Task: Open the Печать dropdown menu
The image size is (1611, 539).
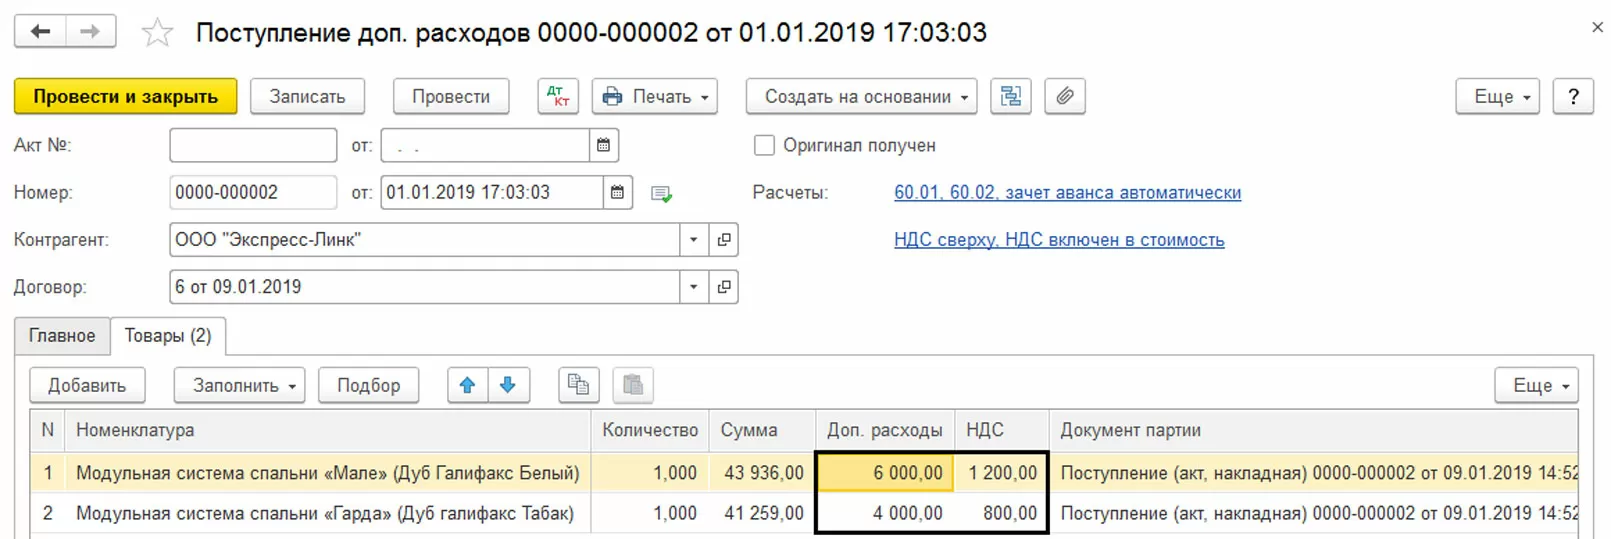Action: (655, 97)
